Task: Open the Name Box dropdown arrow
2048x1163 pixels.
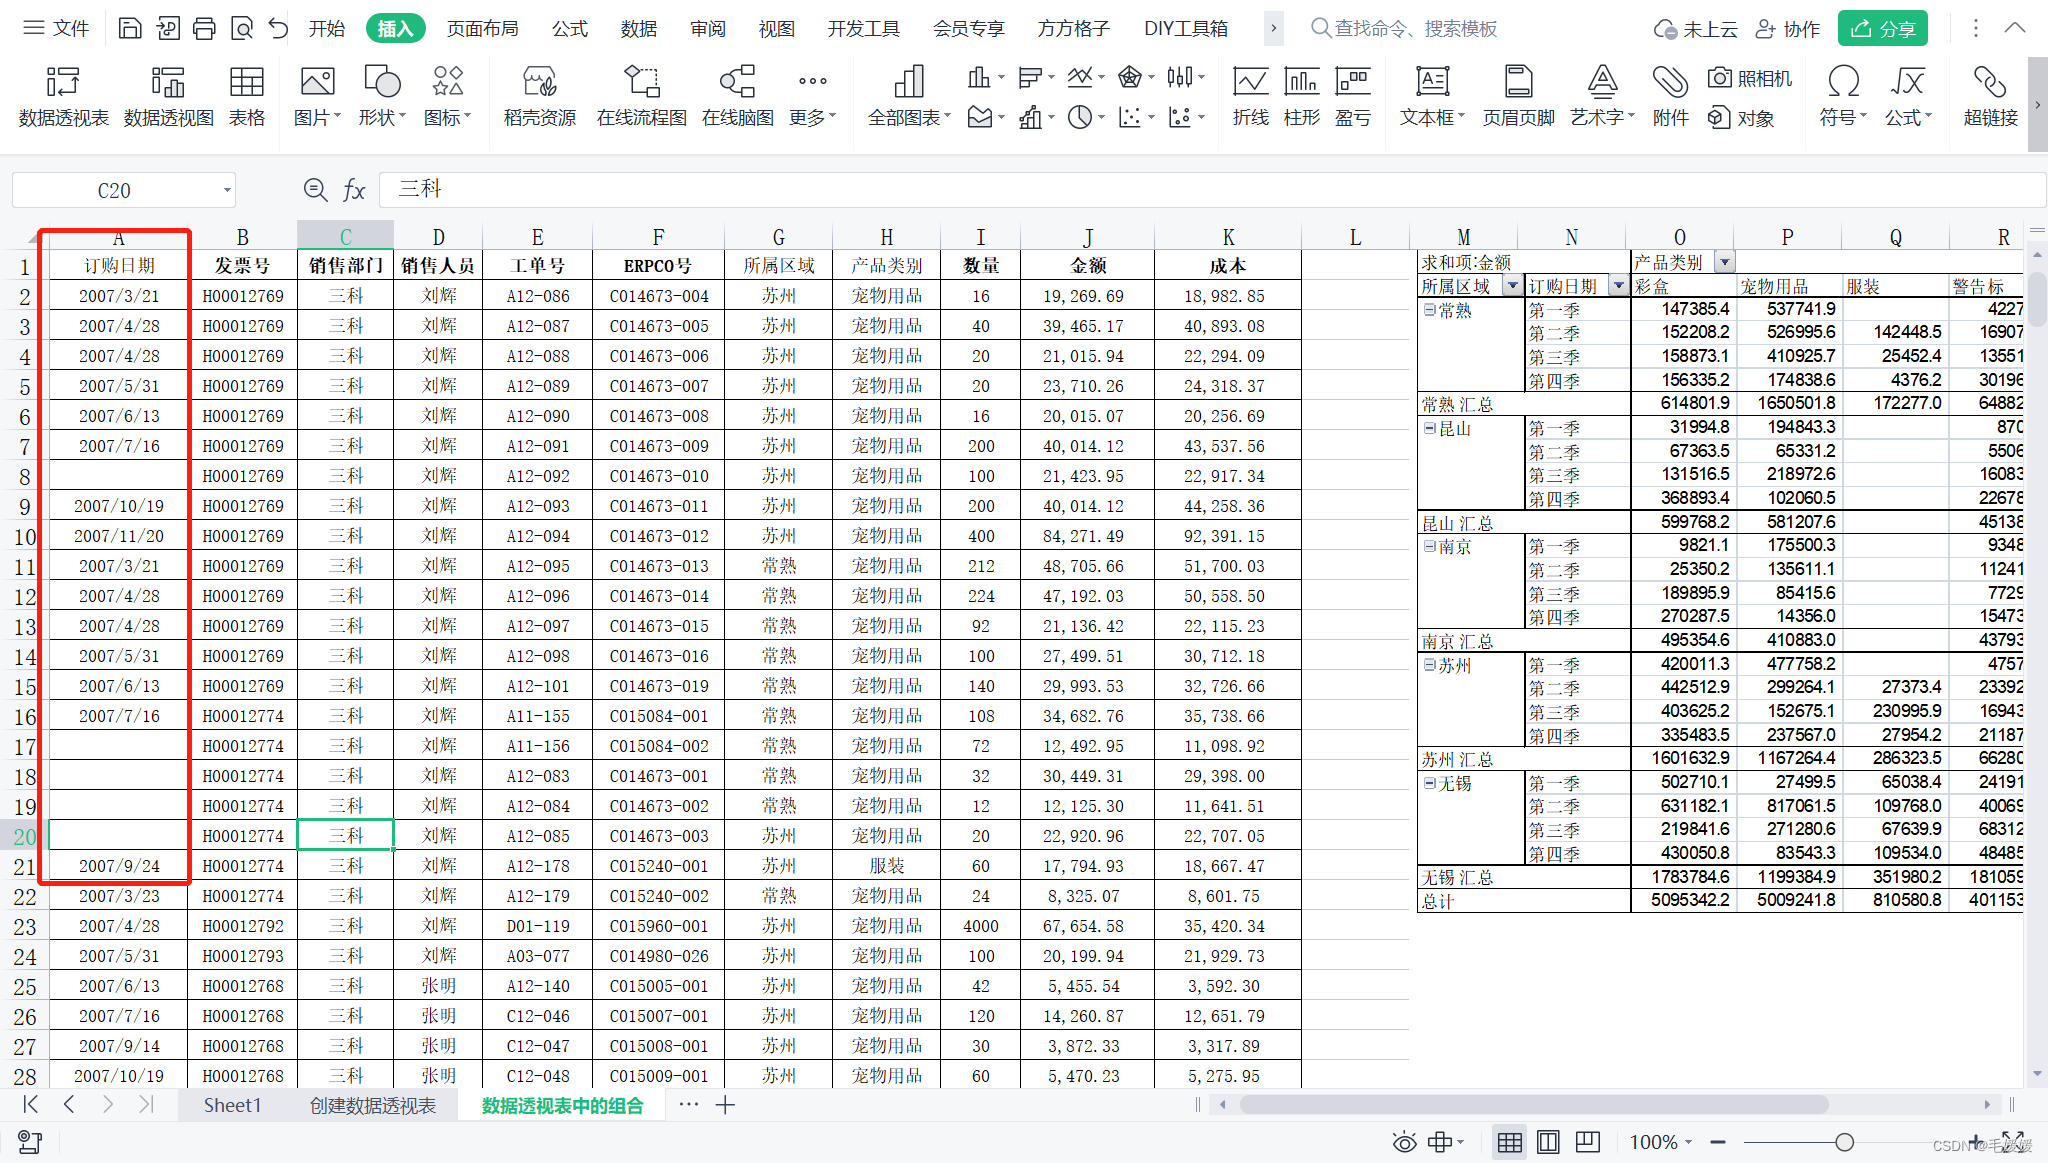Action: tap(227, 190)
